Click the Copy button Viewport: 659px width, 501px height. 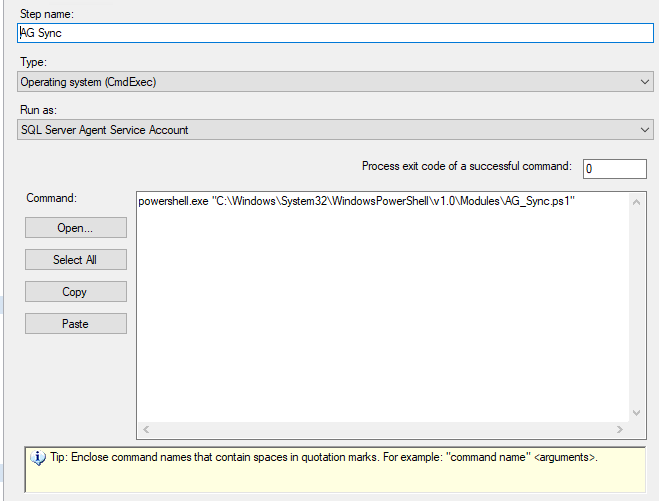coord(76,292)
